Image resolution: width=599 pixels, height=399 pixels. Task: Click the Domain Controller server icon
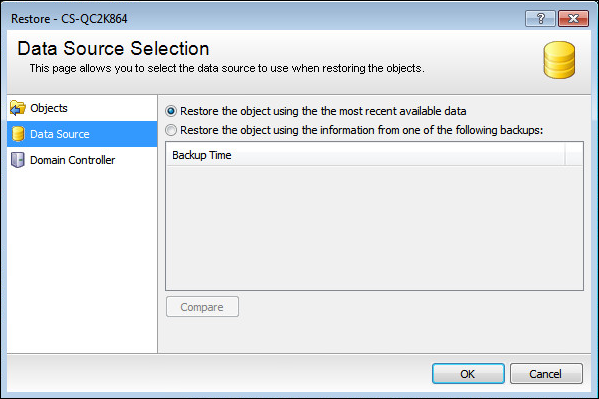click(18, 160)
